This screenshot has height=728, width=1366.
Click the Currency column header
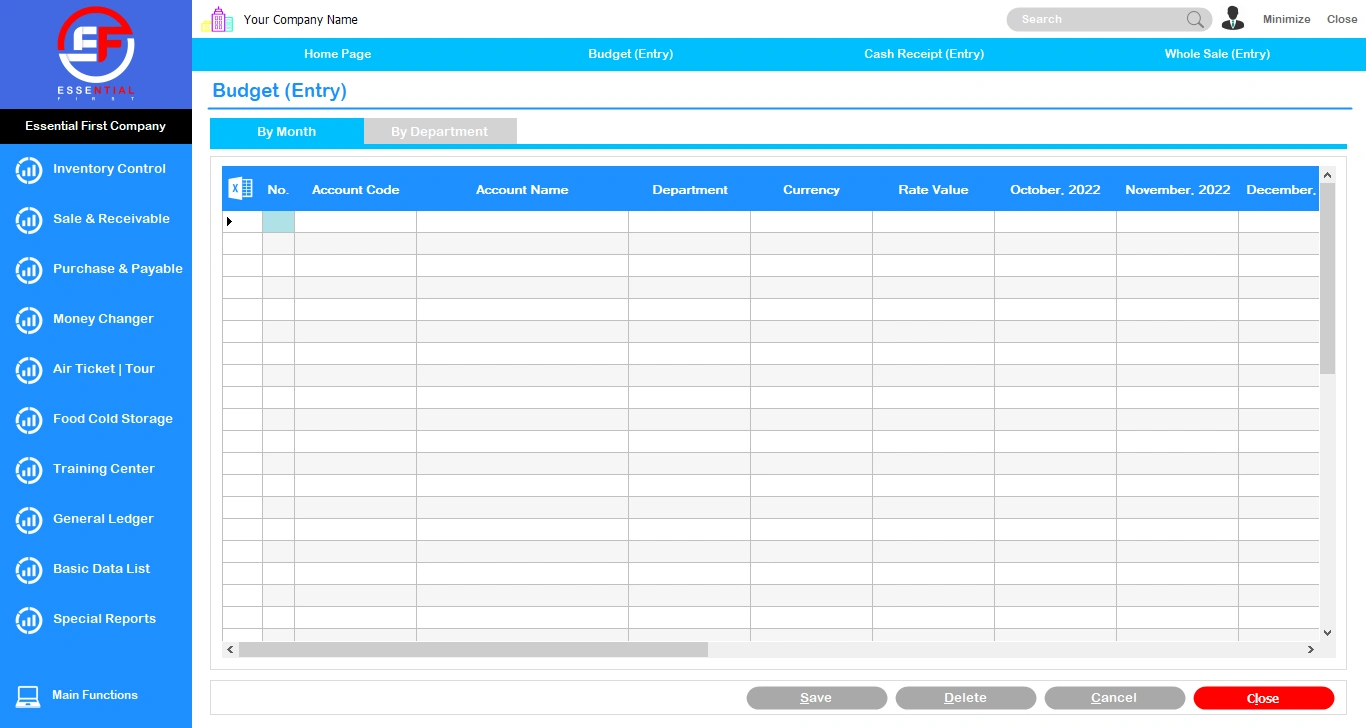(x=811, y=189)
